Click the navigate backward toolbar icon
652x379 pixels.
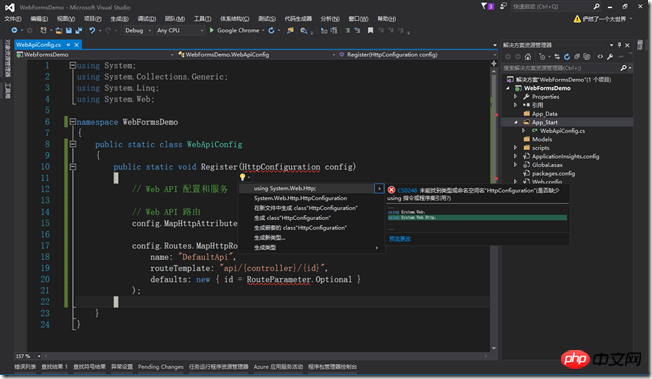click(14, 30)
